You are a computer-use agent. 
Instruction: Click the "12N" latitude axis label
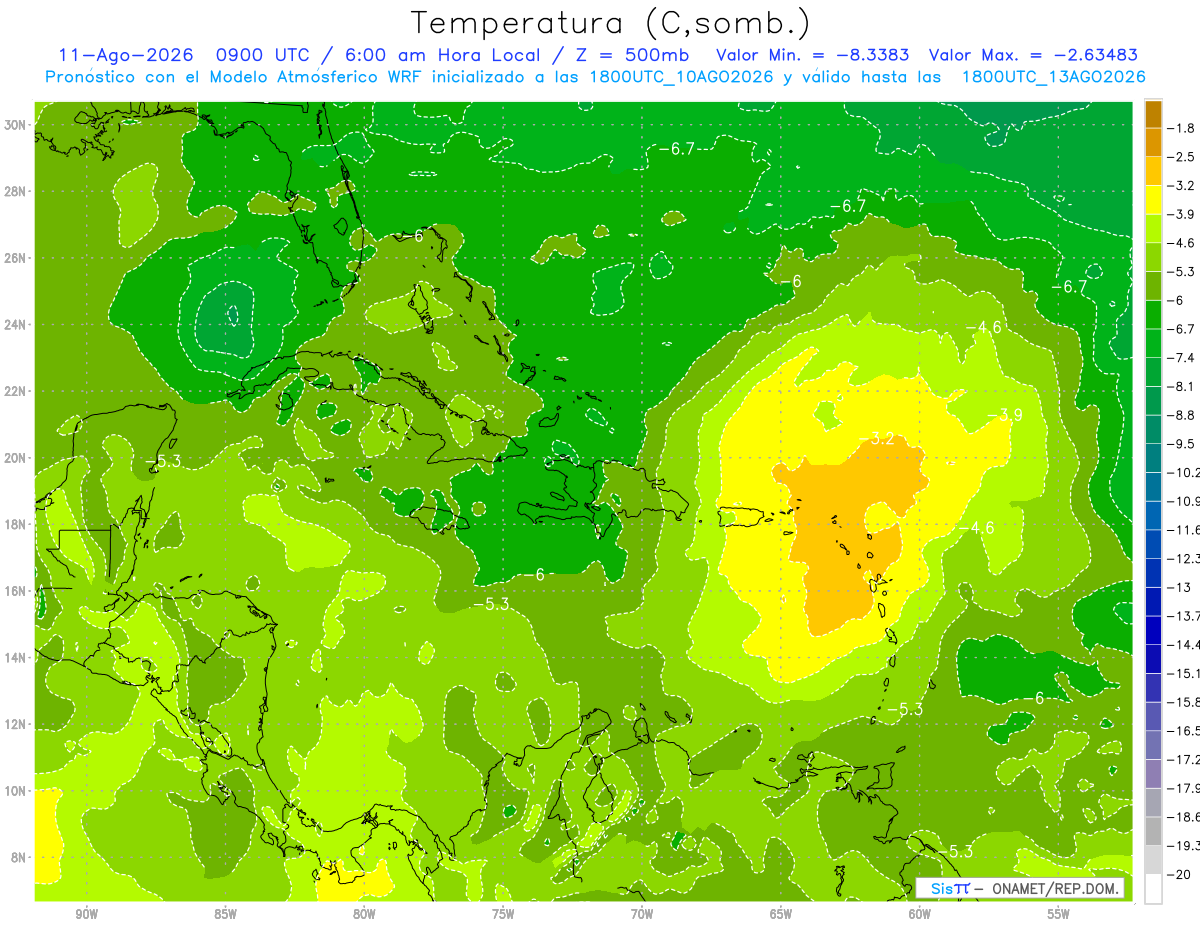pyautogui.click(x=16, y=724)
